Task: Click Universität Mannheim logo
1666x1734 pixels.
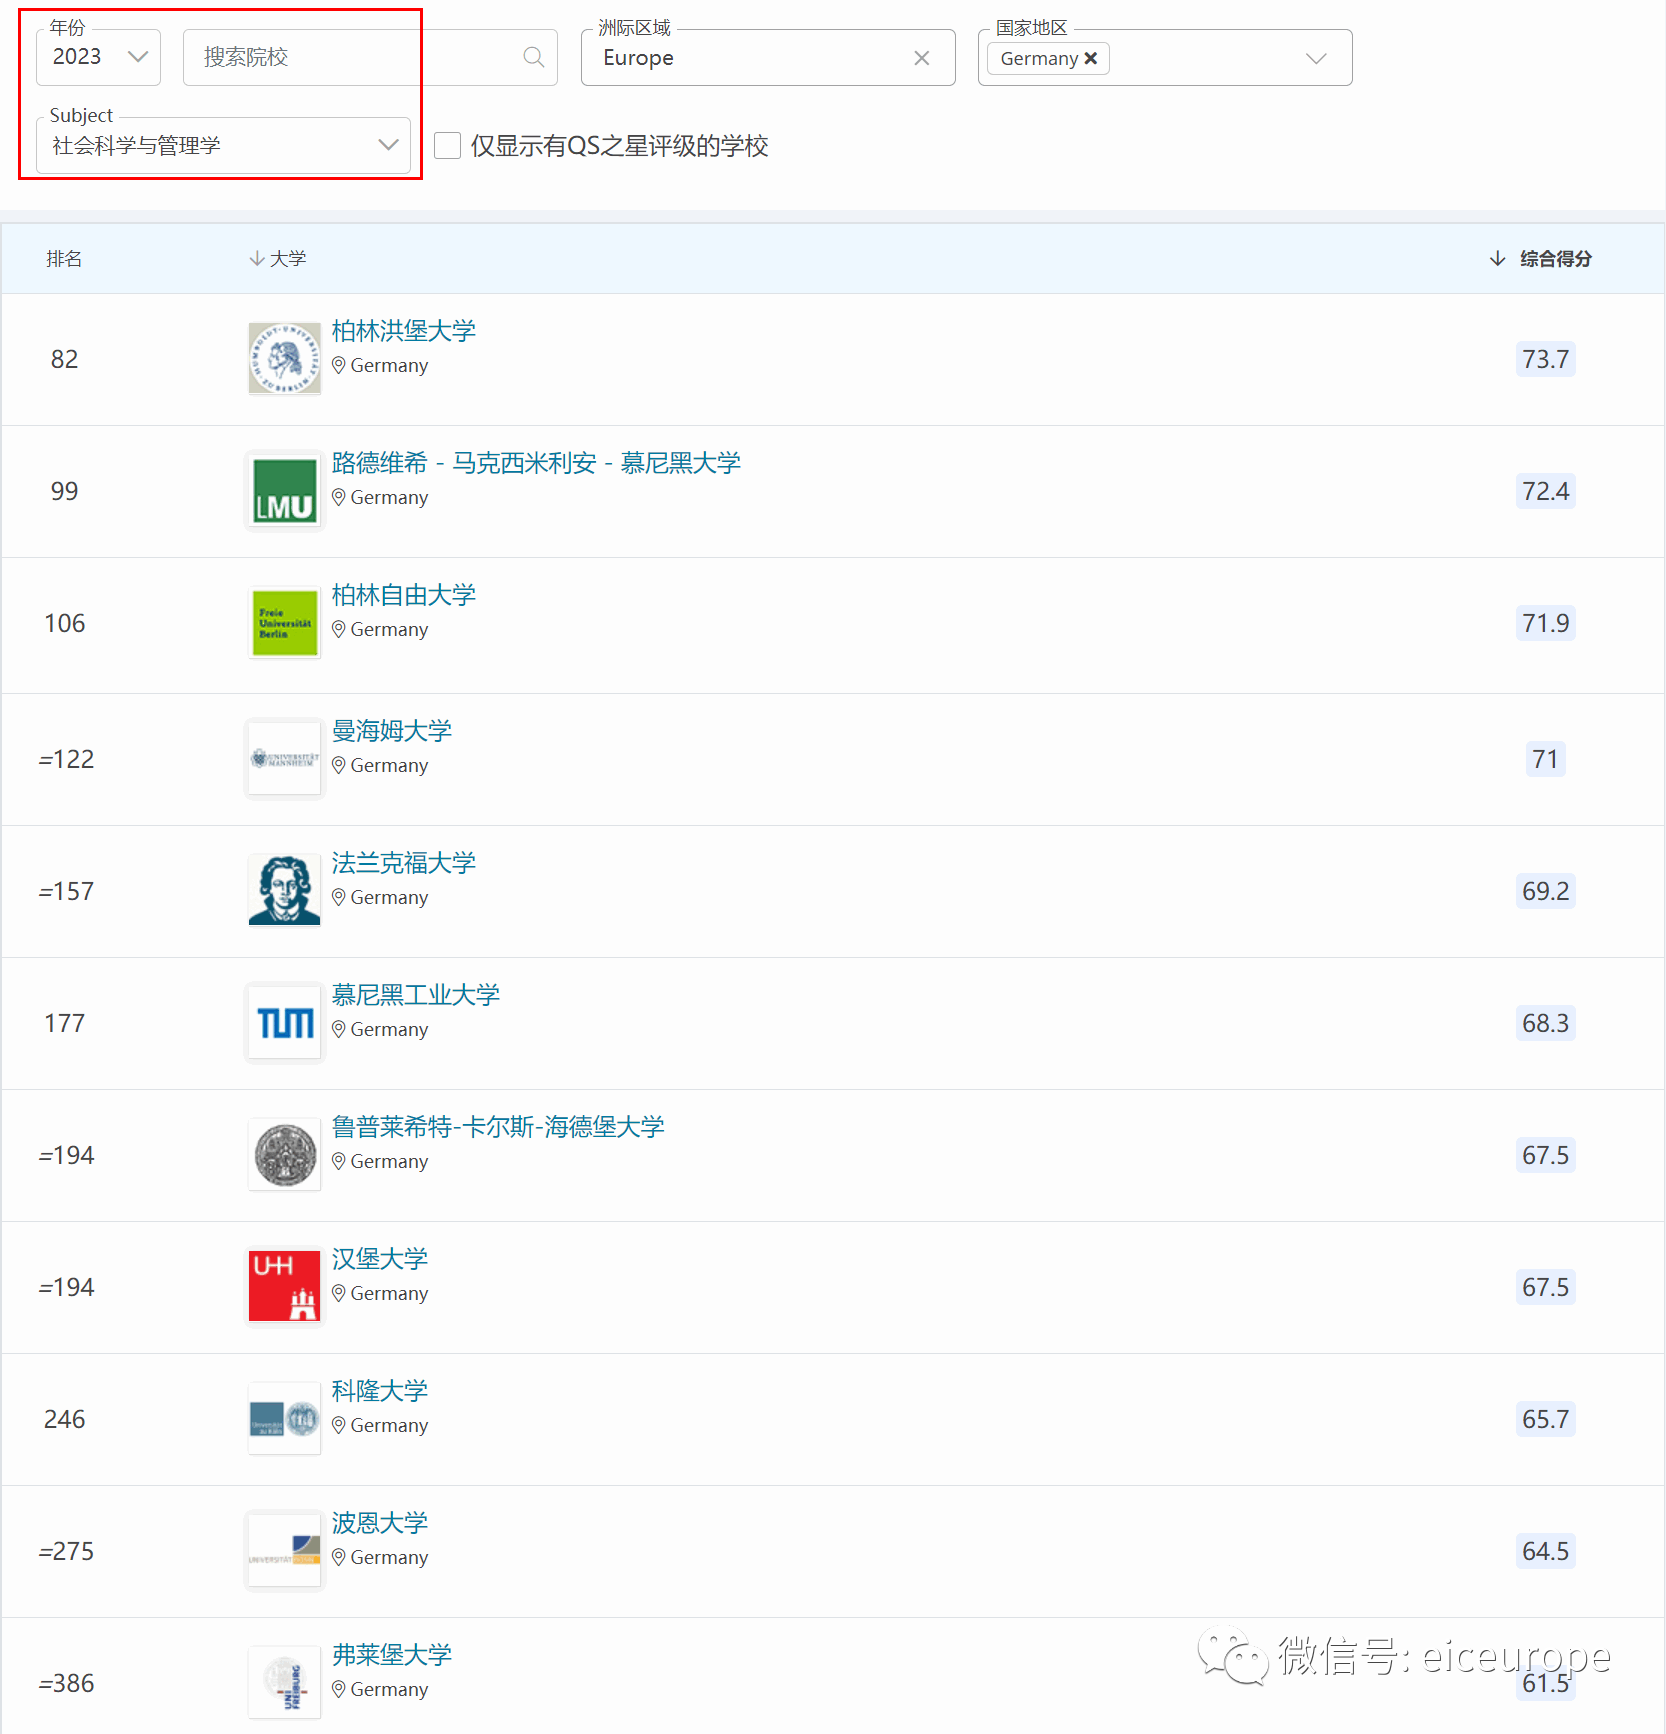Action: 285,758
